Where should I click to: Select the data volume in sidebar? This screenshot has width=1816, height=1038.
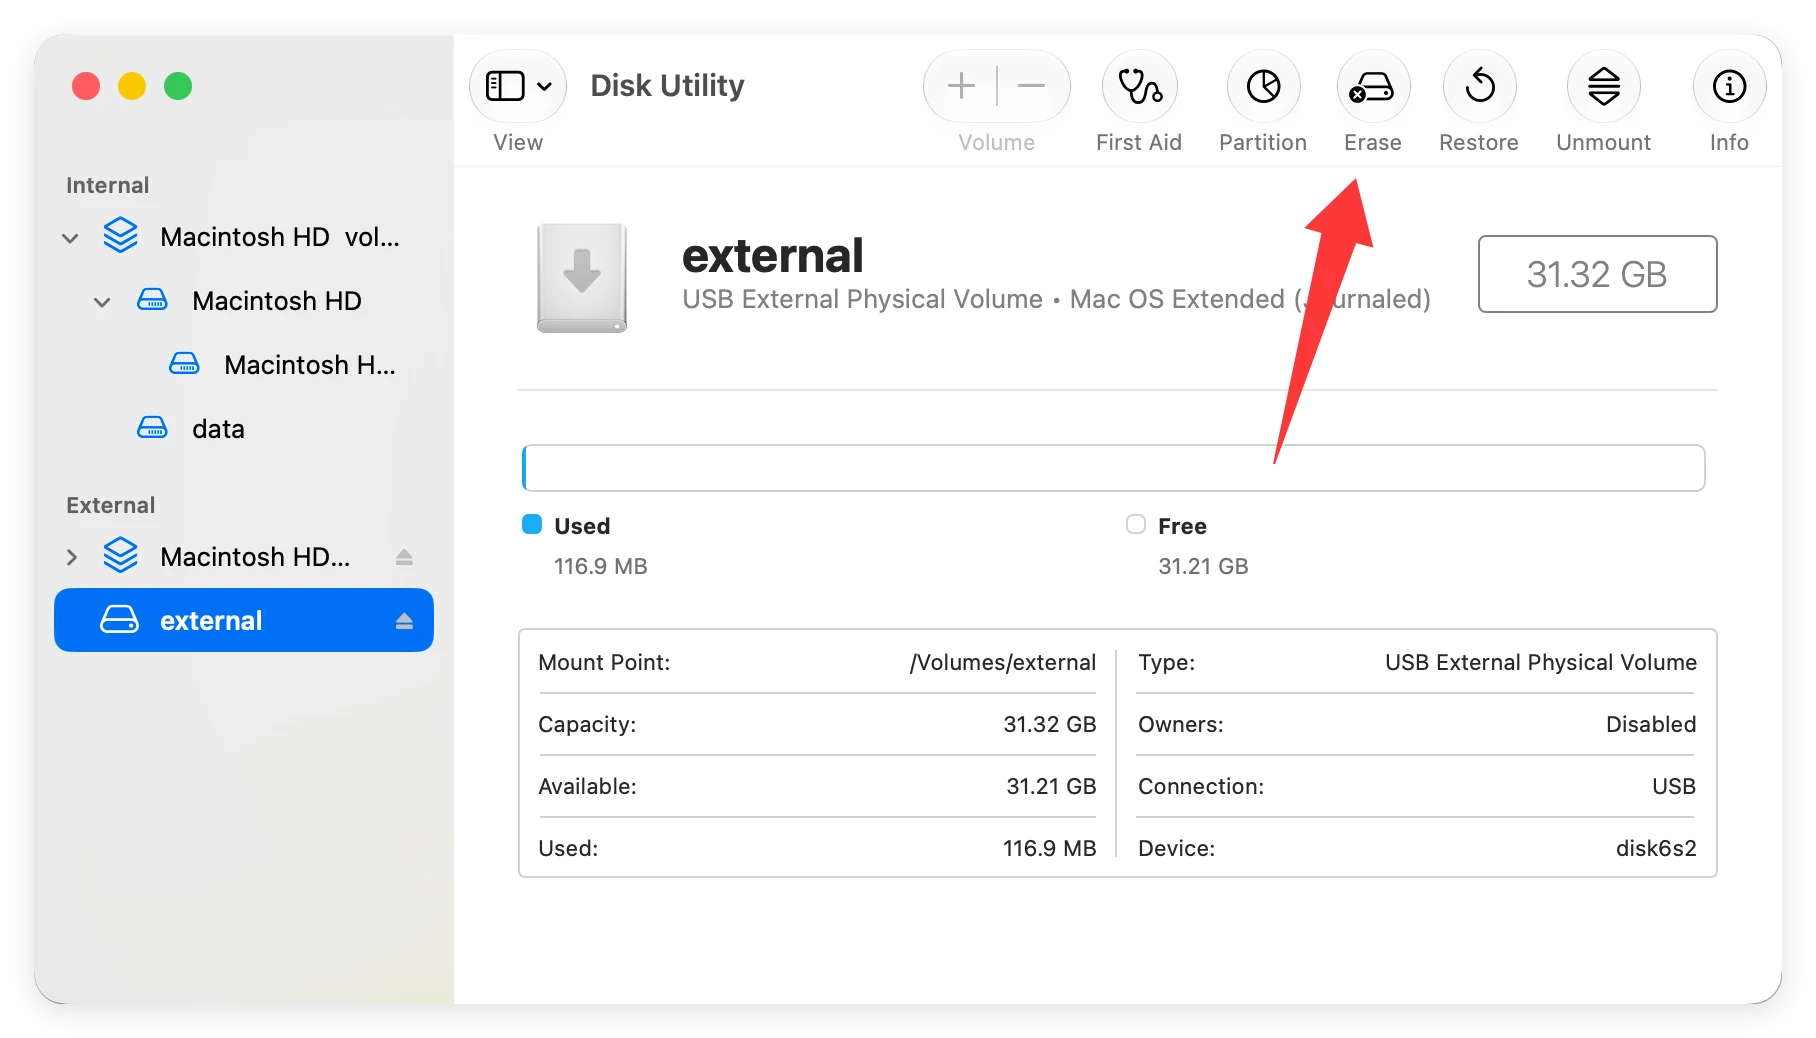pyautogui.click(x=244, y=429)
